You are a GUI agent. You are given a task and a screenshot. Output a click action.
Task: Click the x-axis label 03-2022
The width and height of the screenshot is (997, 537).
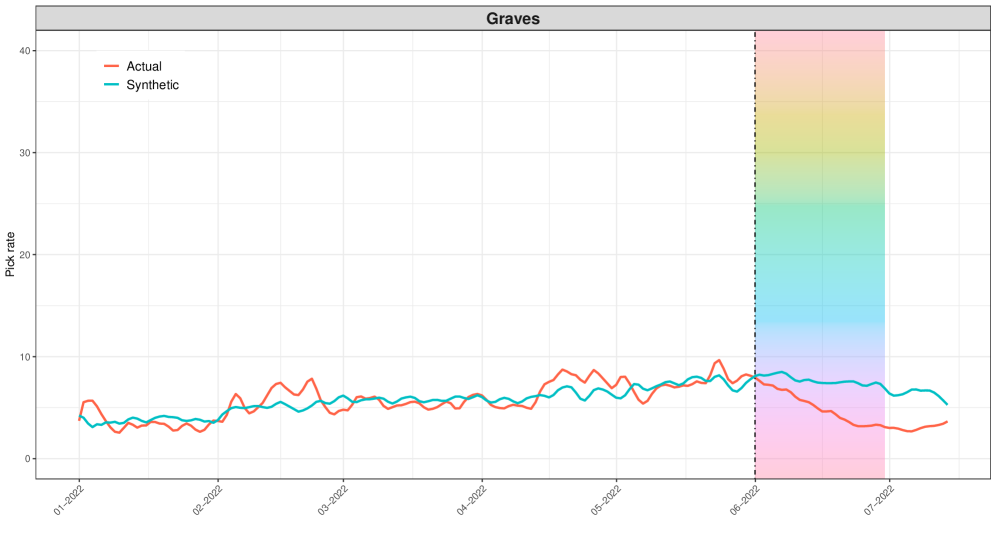(333, 500)
